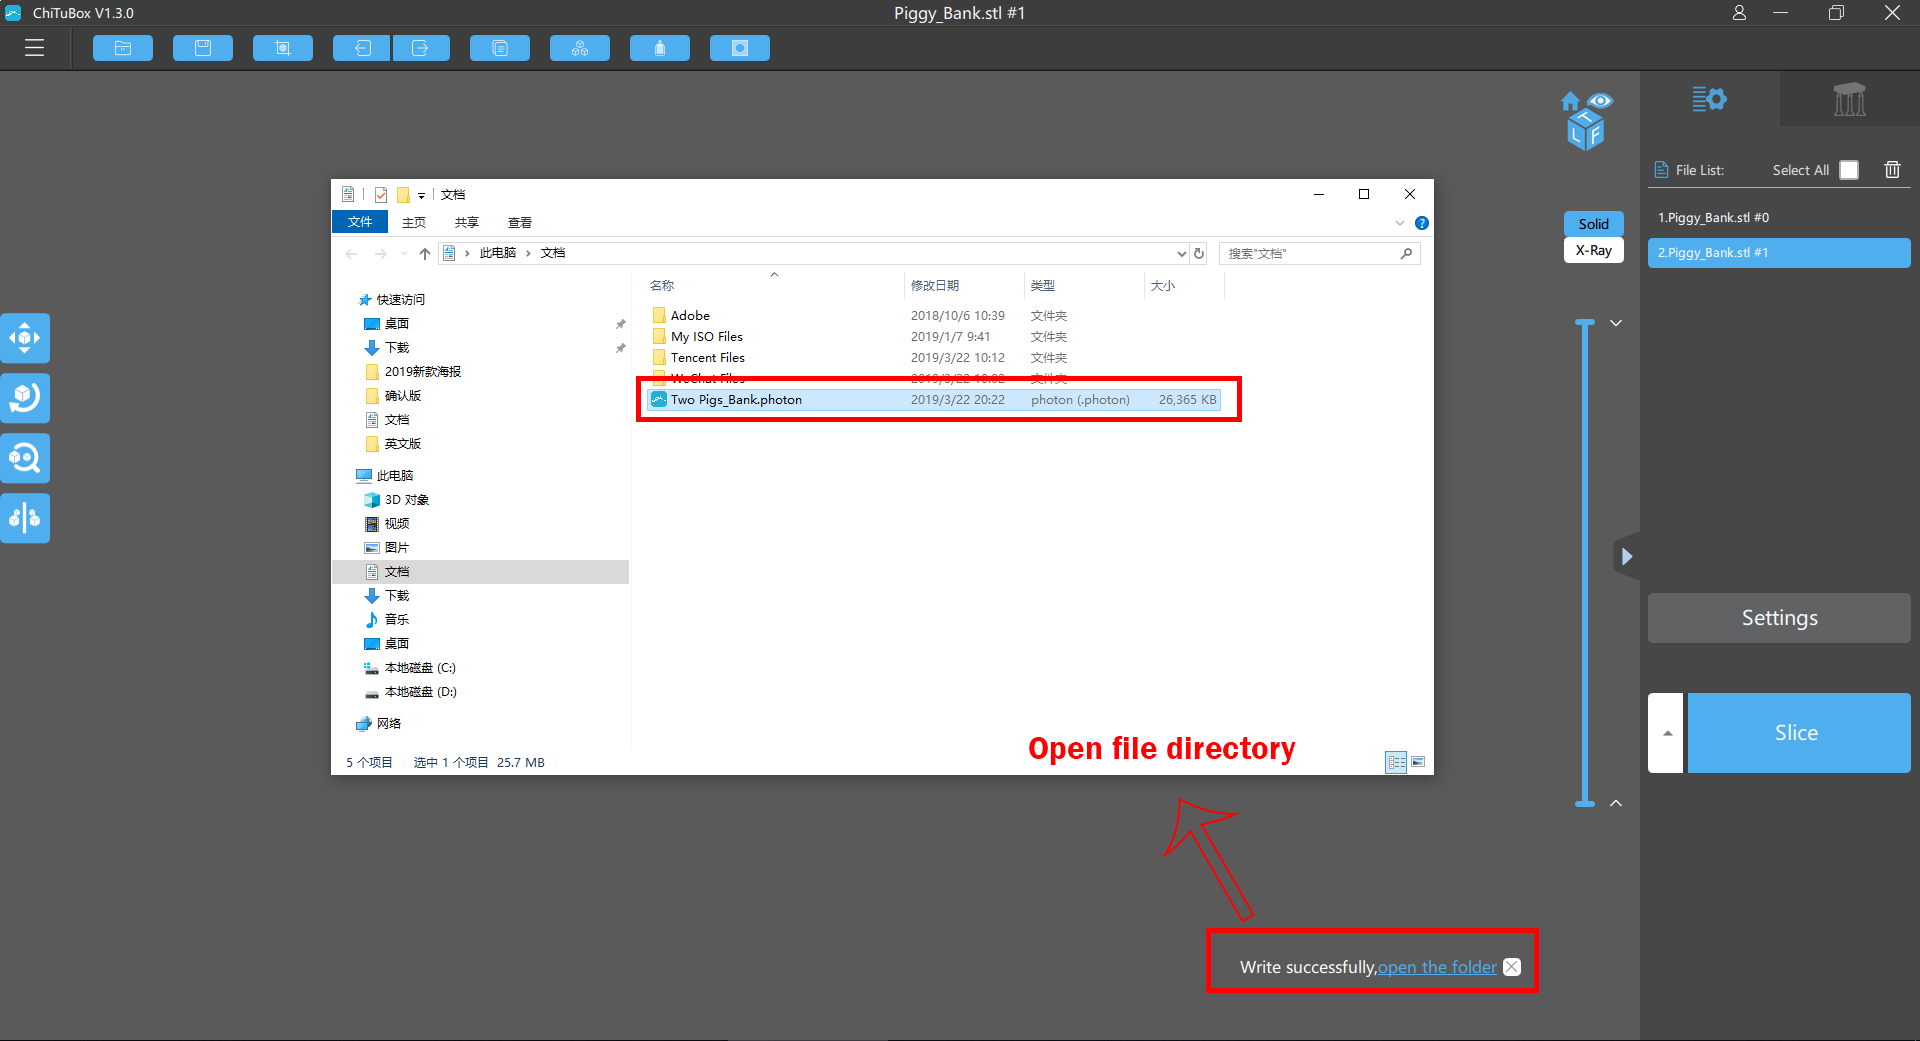
Task: Switch render mode to Solid
Action: pyautogui.click(x=1593, y=224)
